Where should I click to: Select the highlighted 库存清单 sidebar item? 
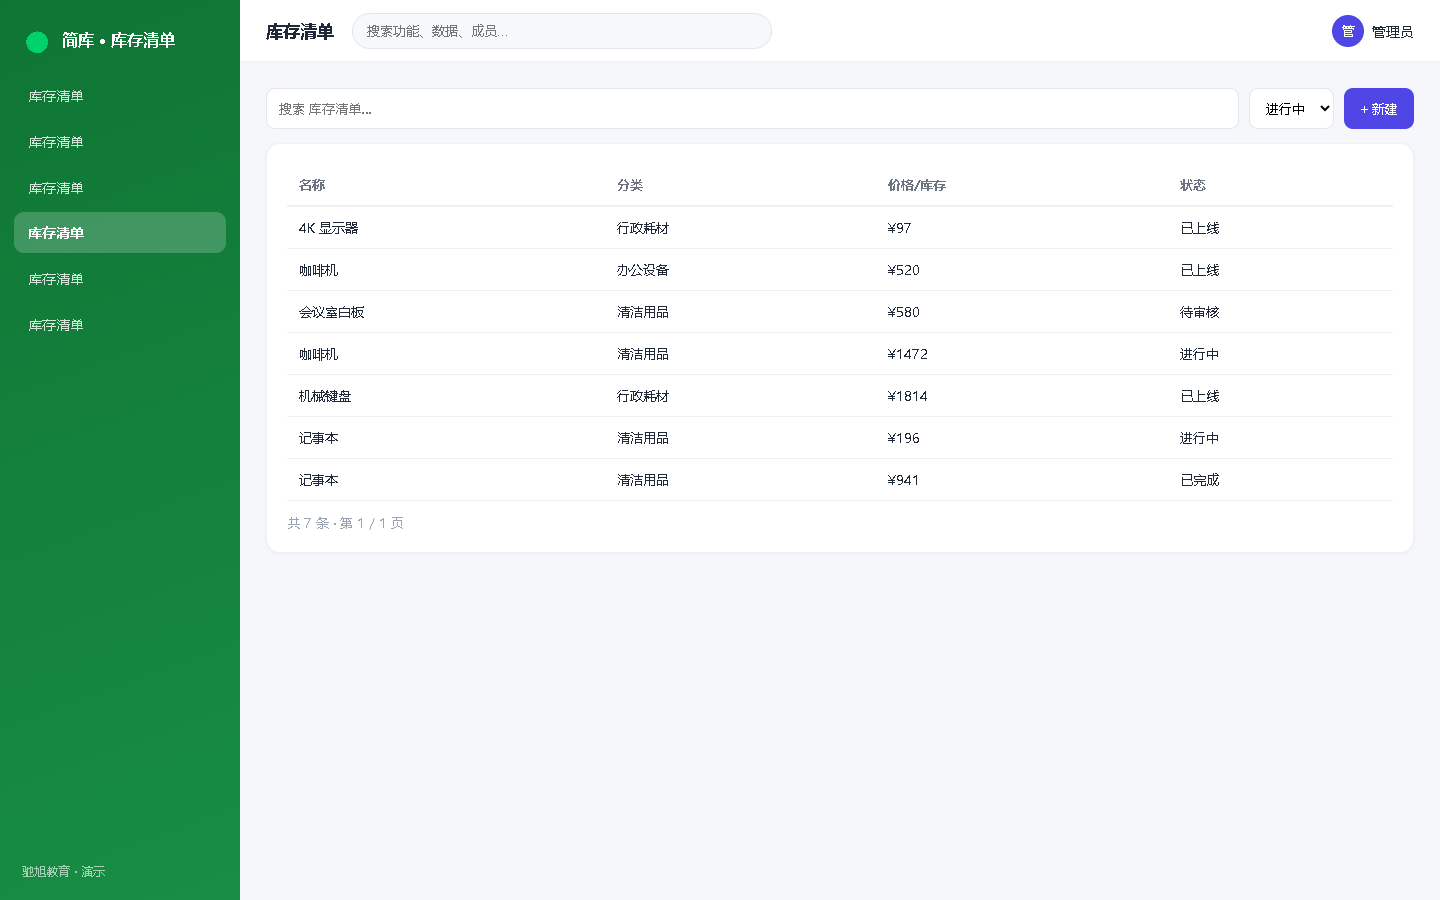pyautogui.click(x=120, y=233)
